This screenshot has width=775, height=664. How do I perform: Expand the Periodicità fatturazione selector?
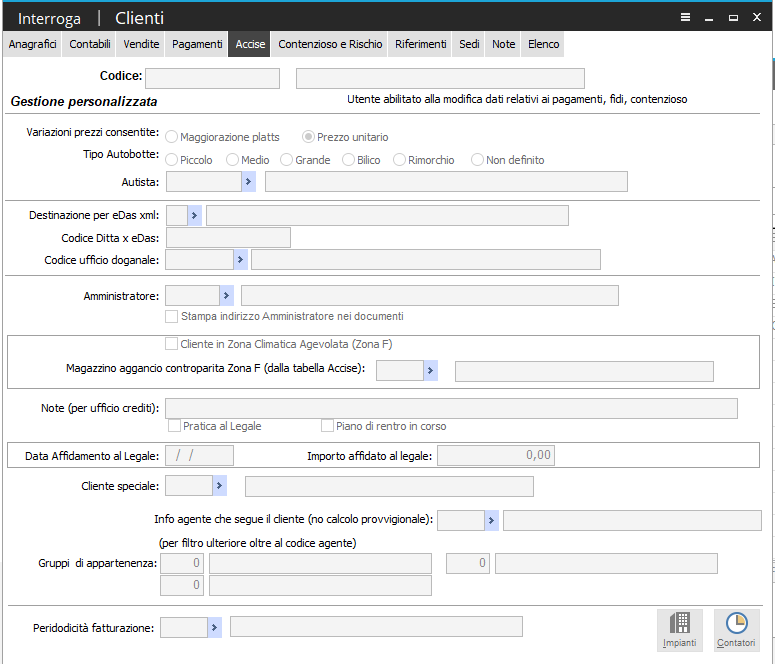(x=215, y=627)
